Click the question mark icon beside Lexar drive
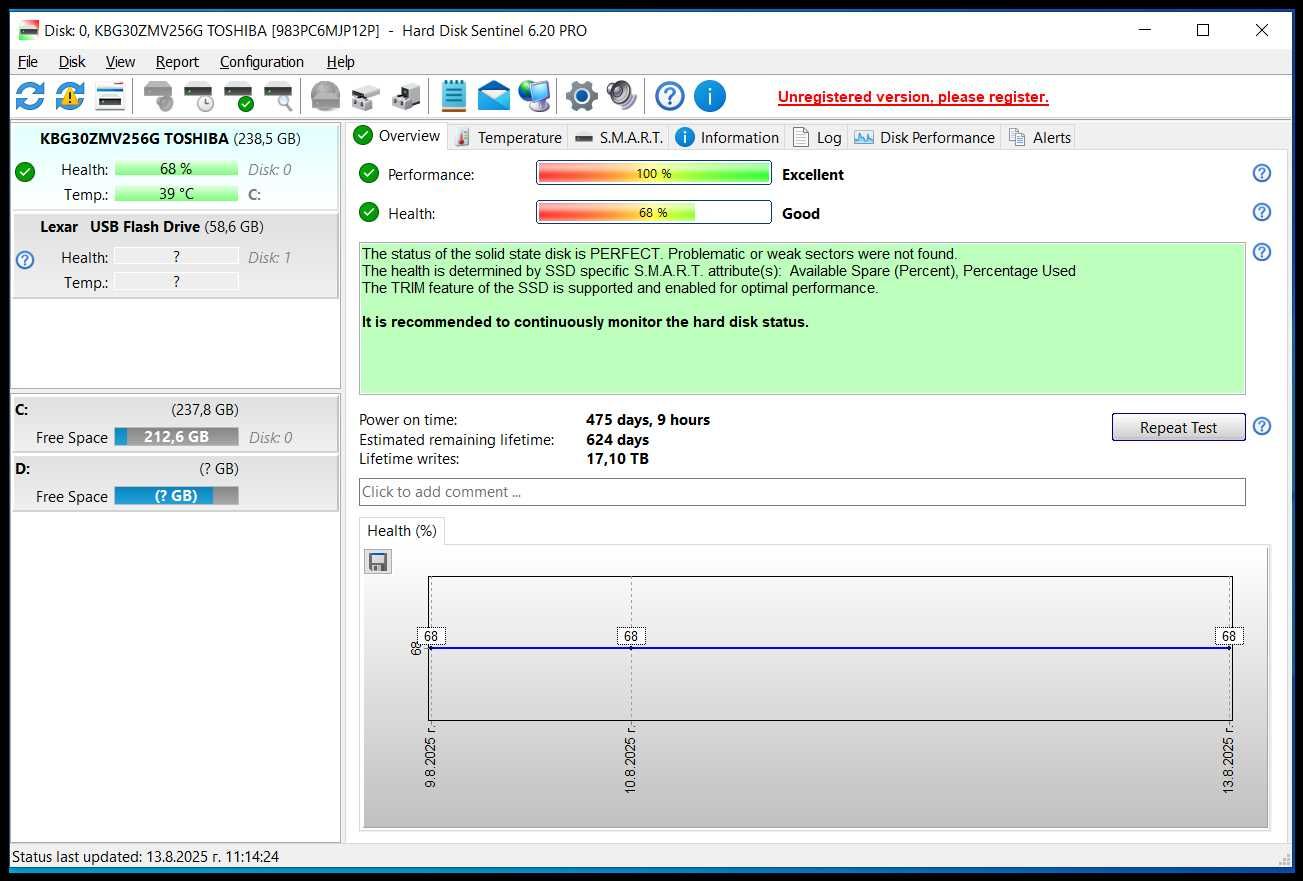Image resolution: width=1303 pixels, height=881 pixels. [x=25, y=260]
